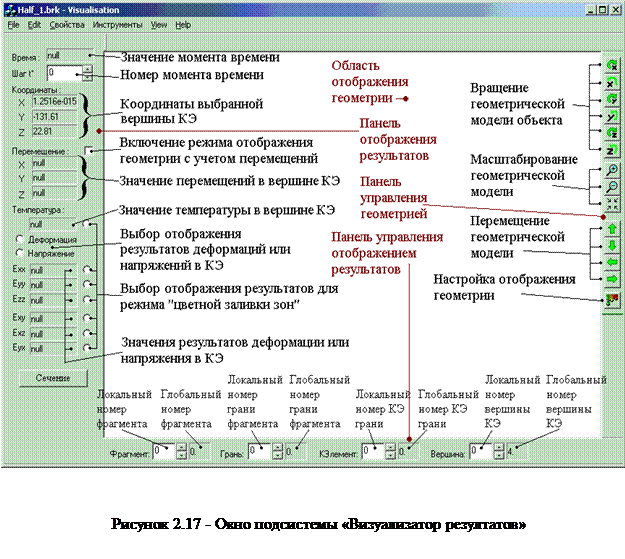Viewport: 625px width, 559px height.
Task: Click the Вершина global number 4 field
Action: [517, 451]
